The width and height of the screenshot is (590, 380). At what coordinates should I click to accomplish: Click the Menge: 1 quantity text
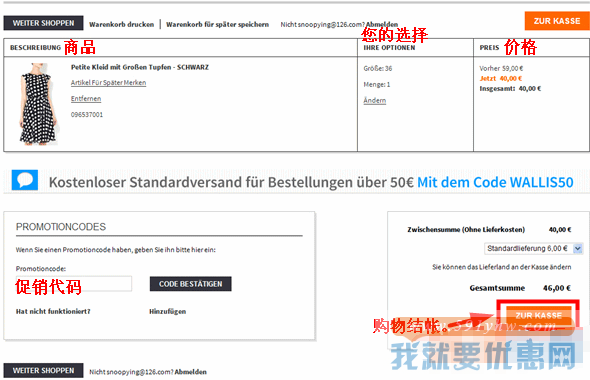point(377,85)
